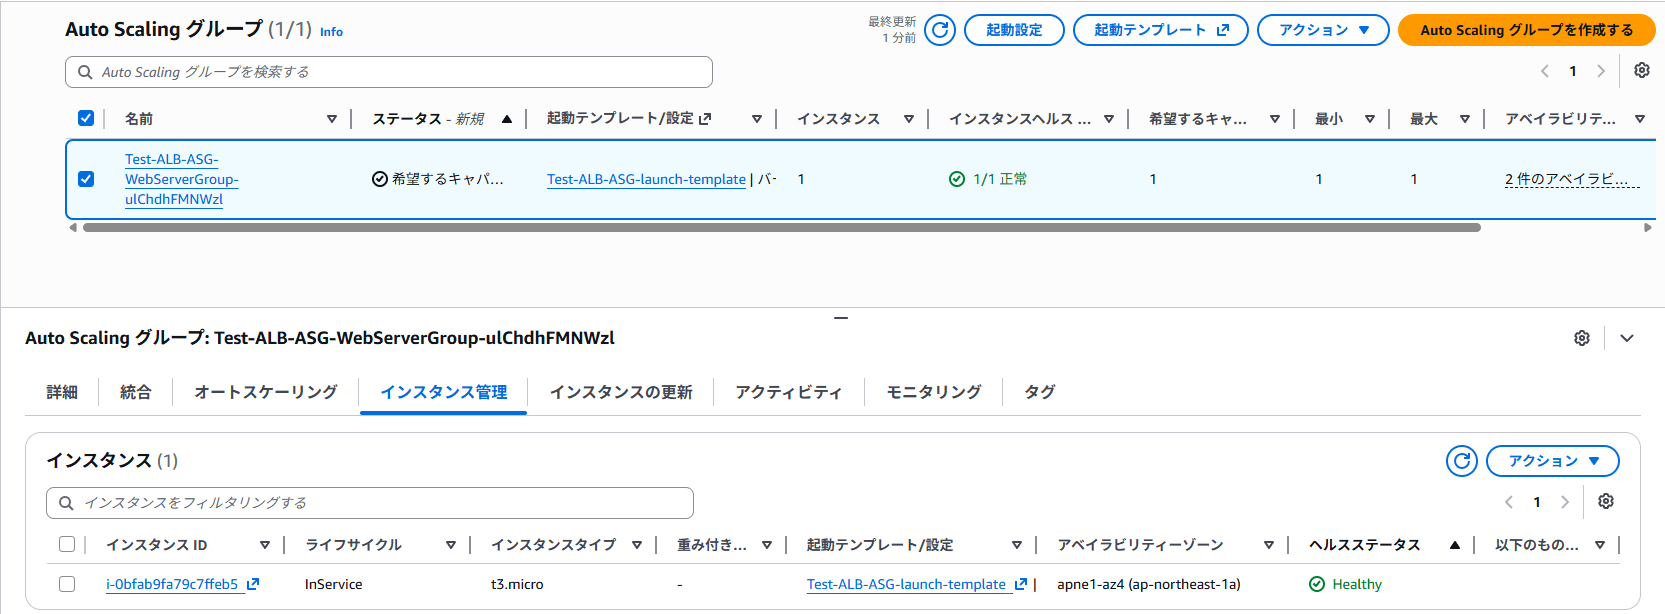Open the instances アクション dropdown
Image resolution: width=1665 pixels, height=614 pixels.
click(1552, 461)
